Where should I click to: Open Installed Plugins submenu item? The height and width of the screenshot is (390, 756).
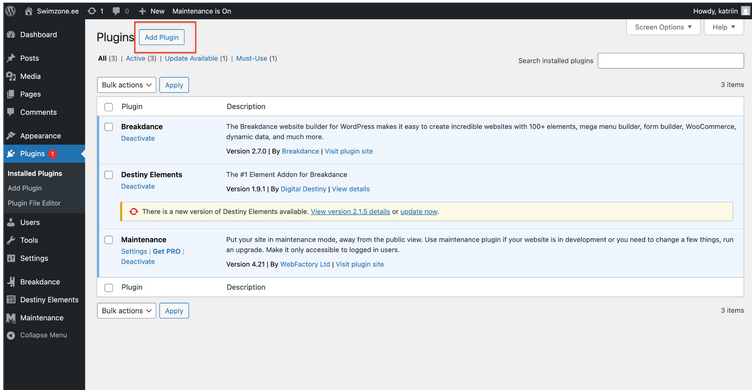(x=35, y=174)
